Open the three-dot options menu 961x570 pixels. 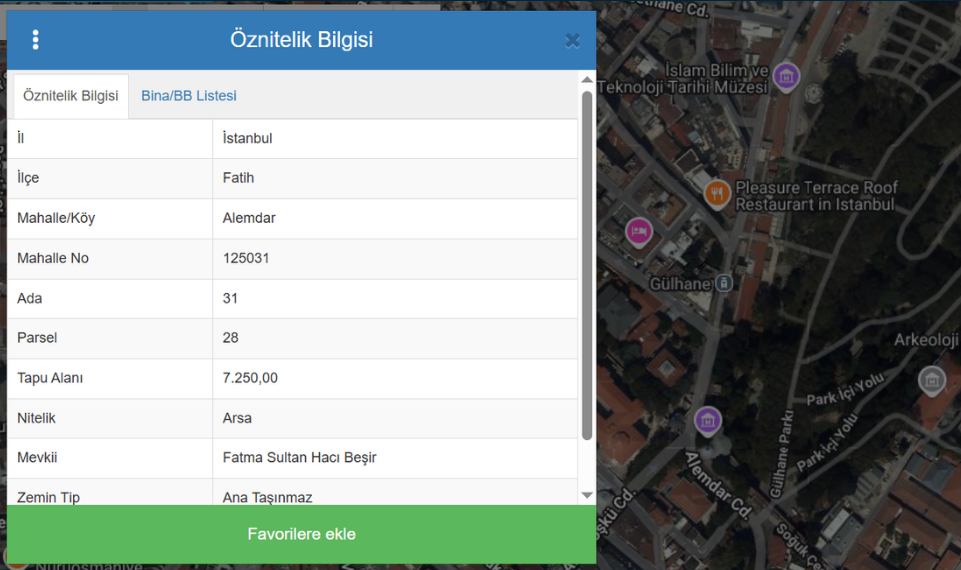[36, 40]
